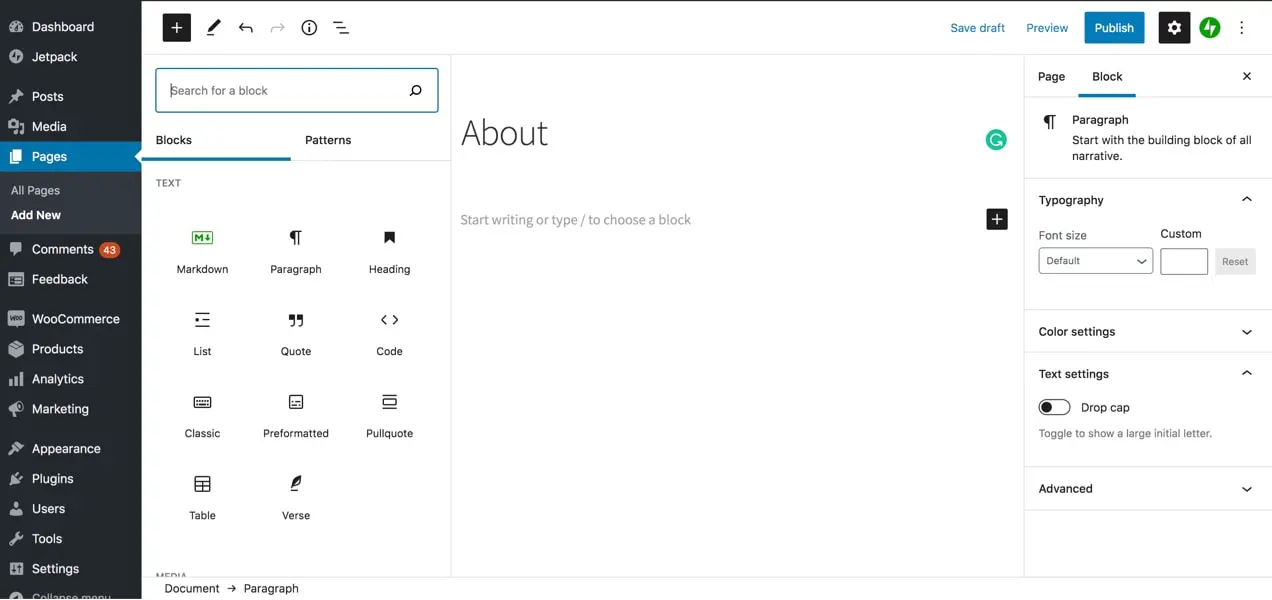
Task: Insert a Quote block
Action: [x=296, y=333]
